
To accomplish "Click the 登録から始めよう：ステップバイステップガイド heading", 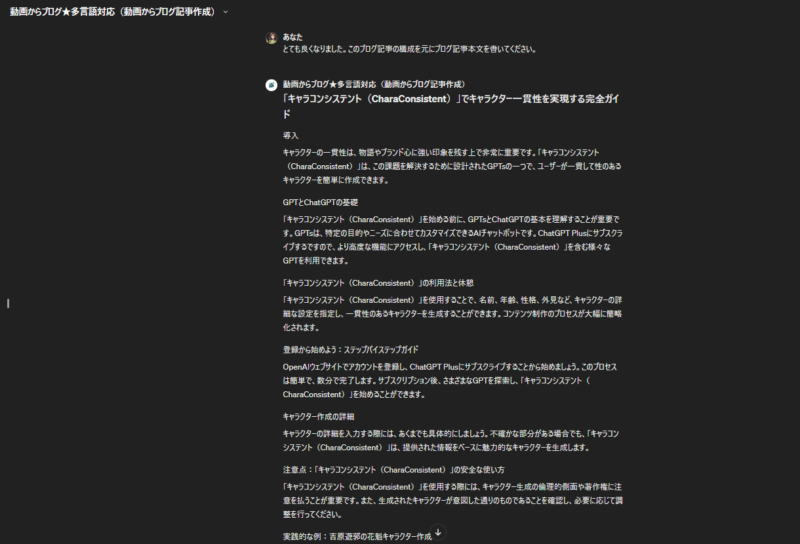I will tap(351, 350).
